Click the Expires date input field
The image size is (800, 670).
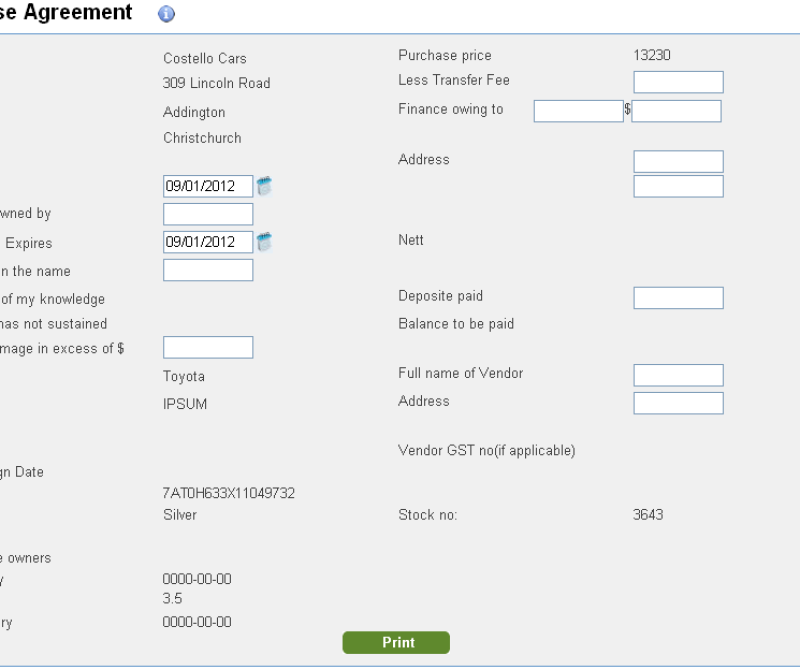point(208,242)
